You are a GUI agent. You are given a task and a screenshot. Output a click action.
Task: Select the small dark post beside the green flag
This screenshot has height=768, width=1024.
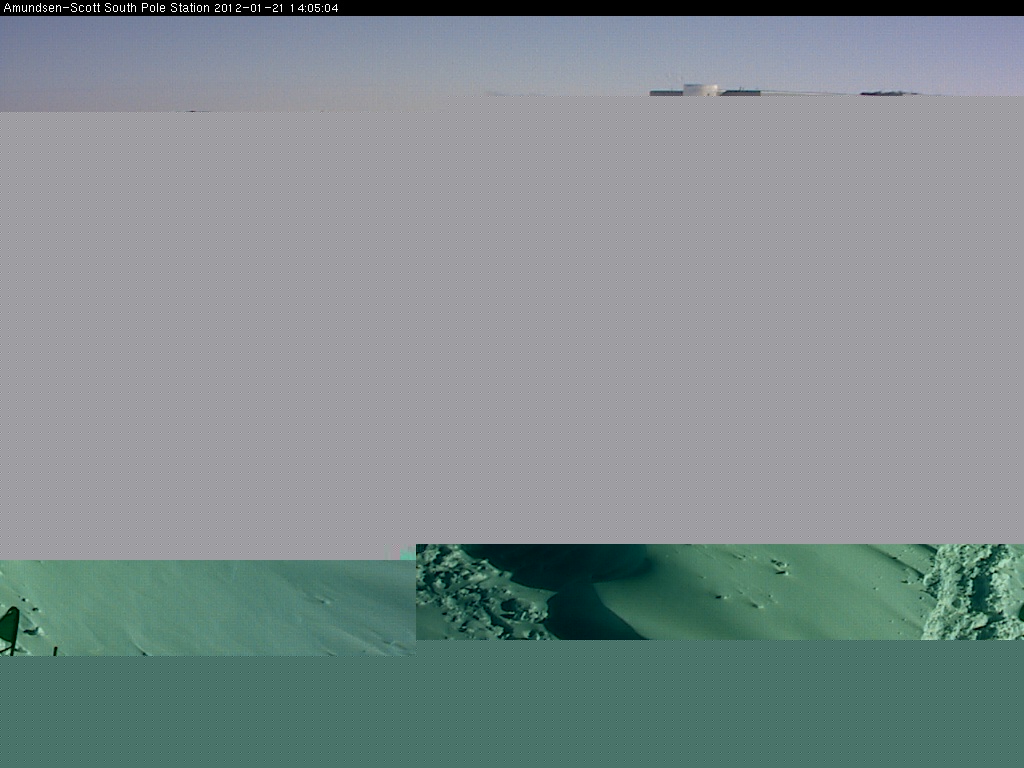point(55,650)
